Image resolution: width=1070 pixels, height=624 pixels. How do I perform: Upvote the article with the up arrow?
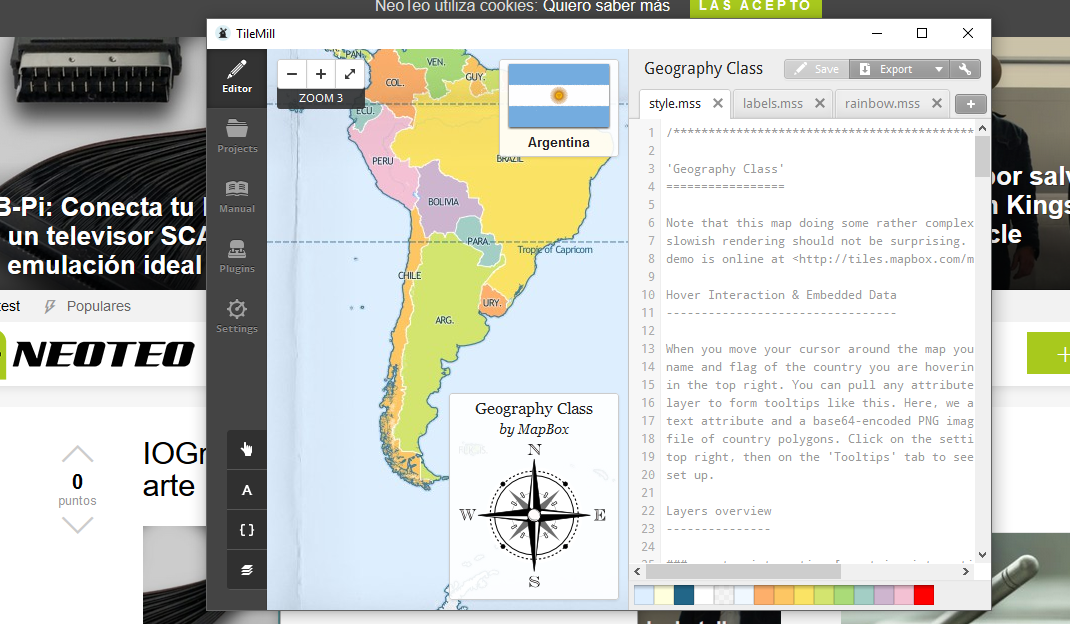(77, 455)
